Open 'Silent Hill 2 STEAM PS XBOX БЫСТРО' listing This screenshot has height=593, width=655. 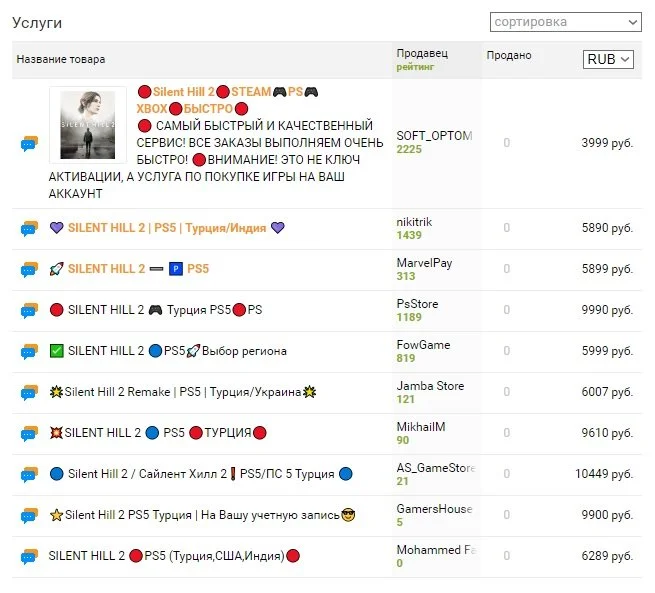click(228, 100)
